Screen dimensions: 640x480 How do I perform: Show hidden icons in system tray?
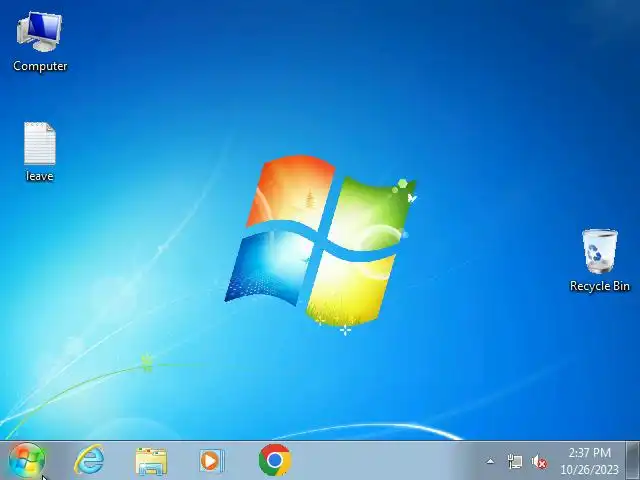490,462
